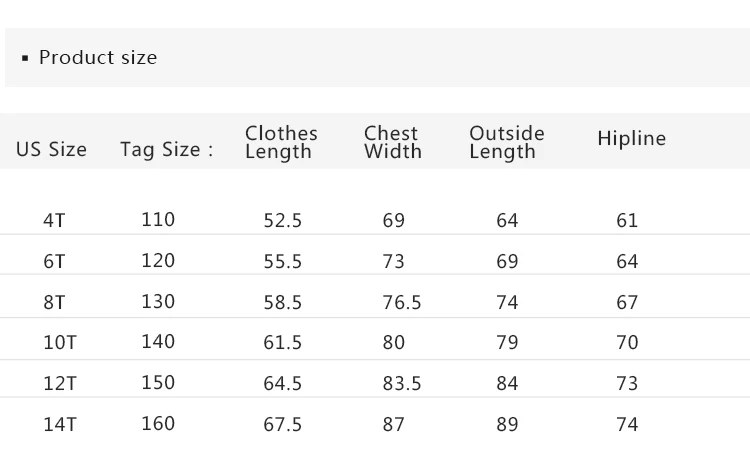Select the Chest Width column header

[392, 142]
